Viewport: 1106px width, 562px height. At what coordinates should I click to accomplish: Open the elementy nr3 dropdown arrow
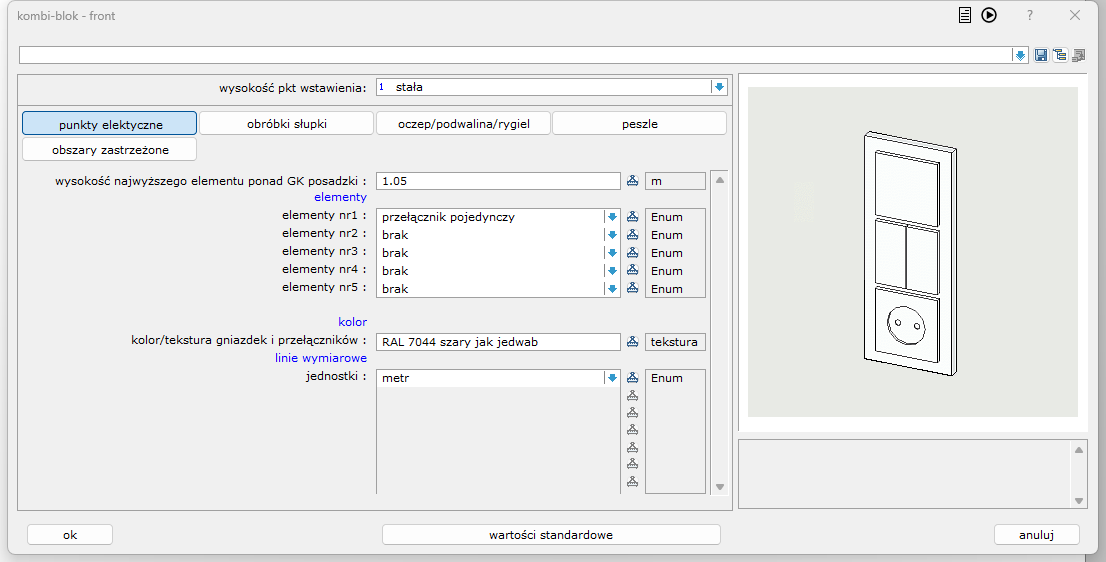pyautogui.click(x=612, y=253)
